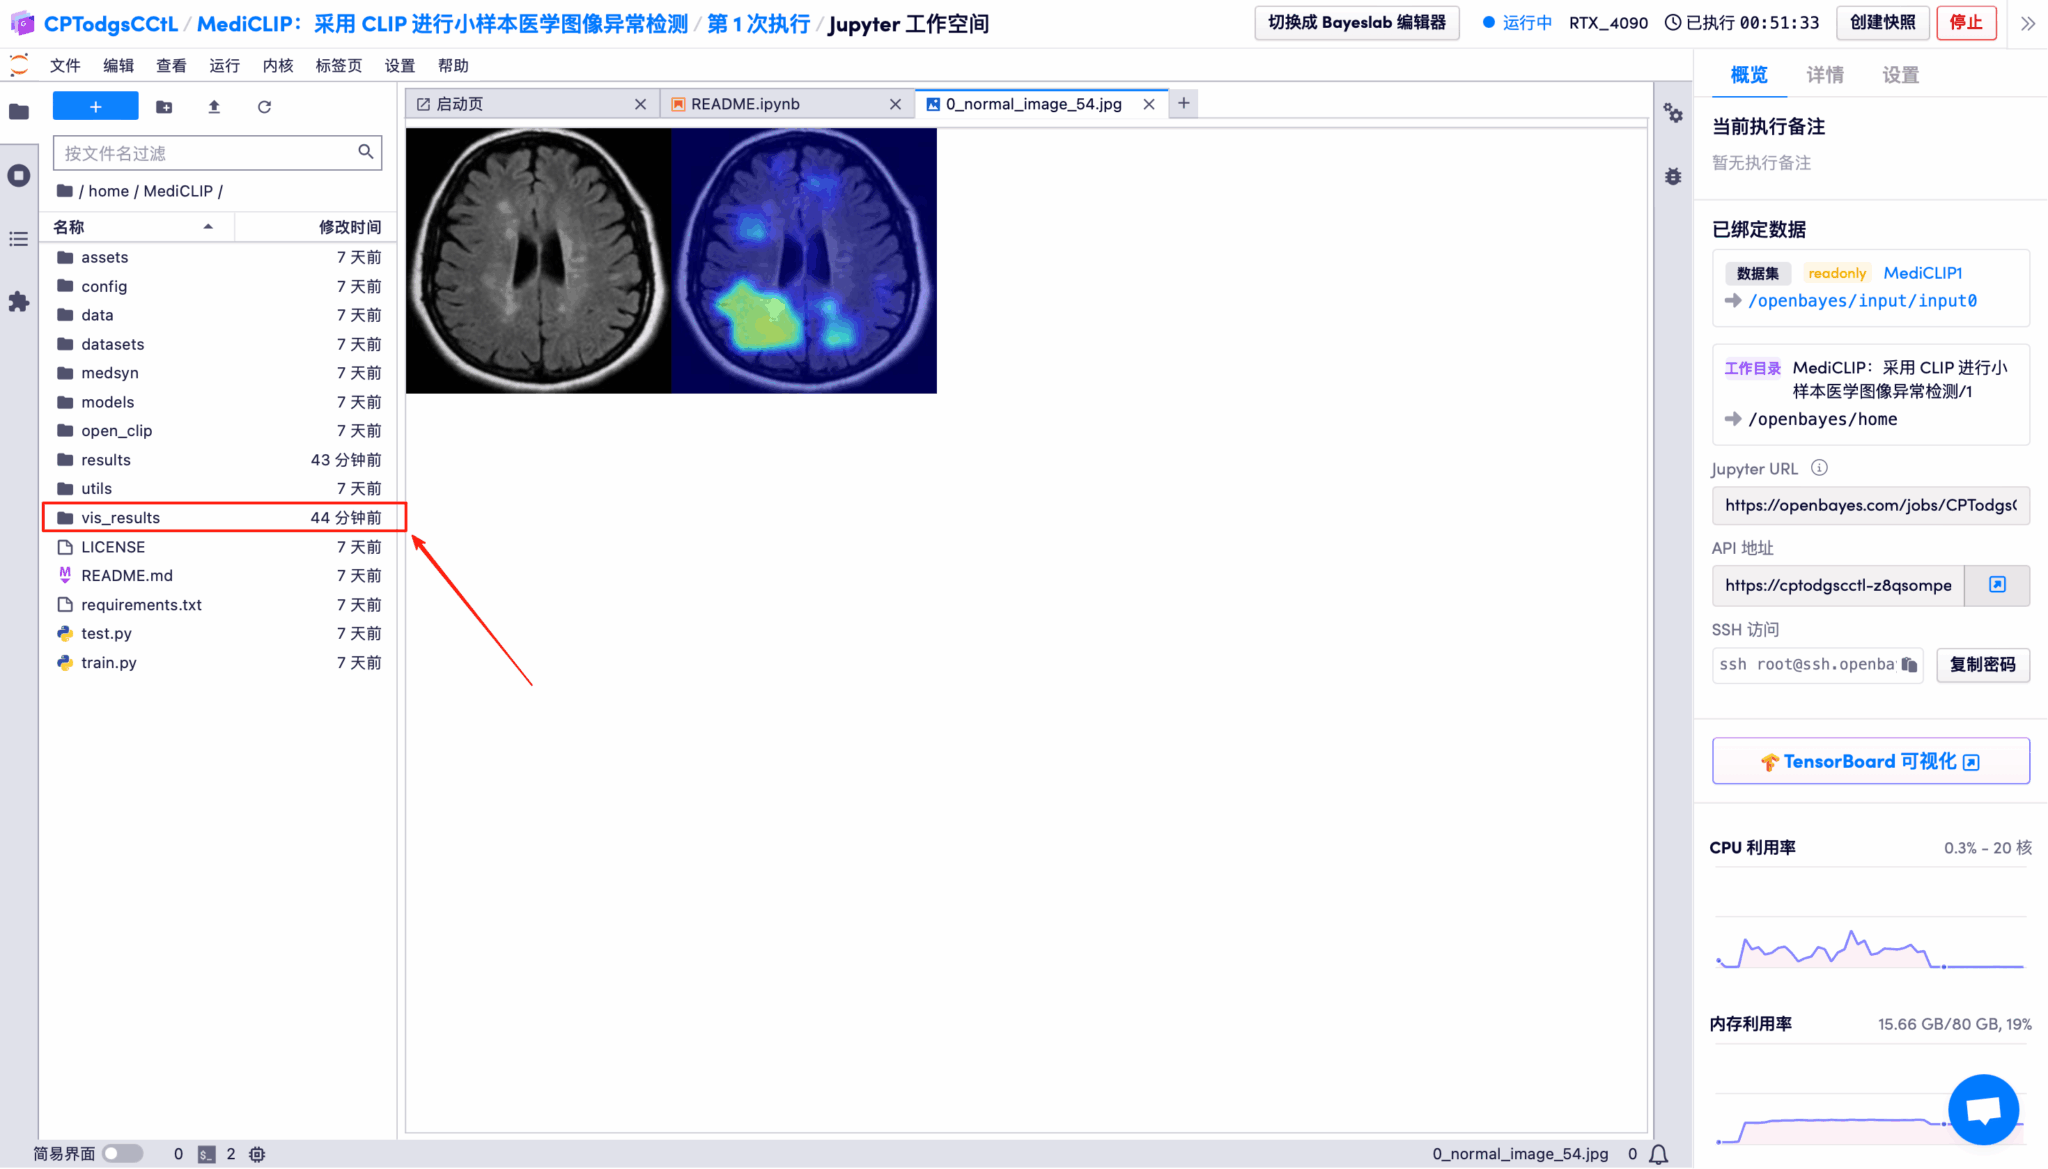Click the 停止 button to stop execution
This screenshot has height=1169, width=2048.
pos(1966,22)
